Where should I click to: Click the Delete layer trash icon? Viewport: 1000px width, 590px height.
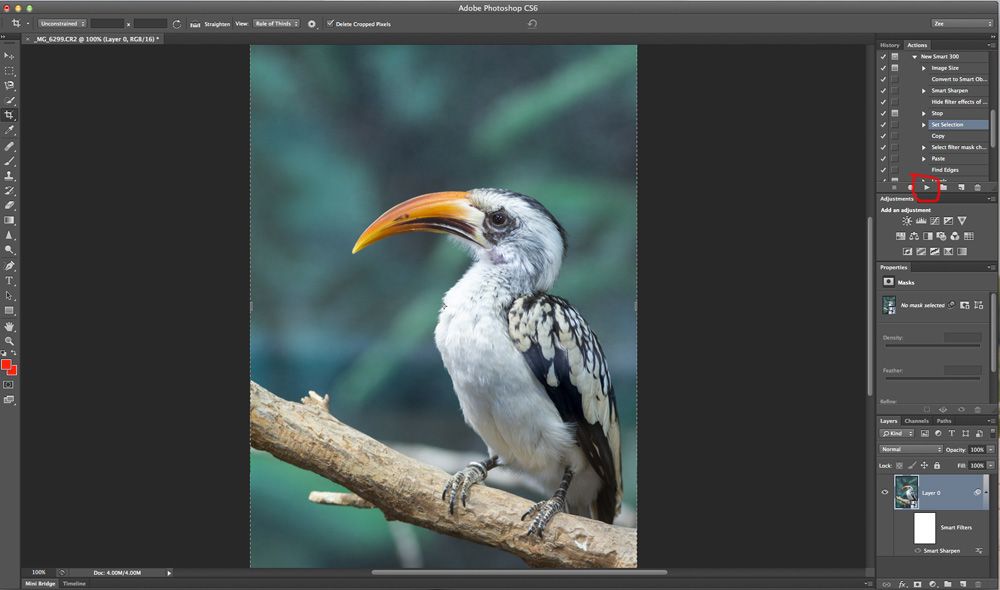tap(978, 584)
